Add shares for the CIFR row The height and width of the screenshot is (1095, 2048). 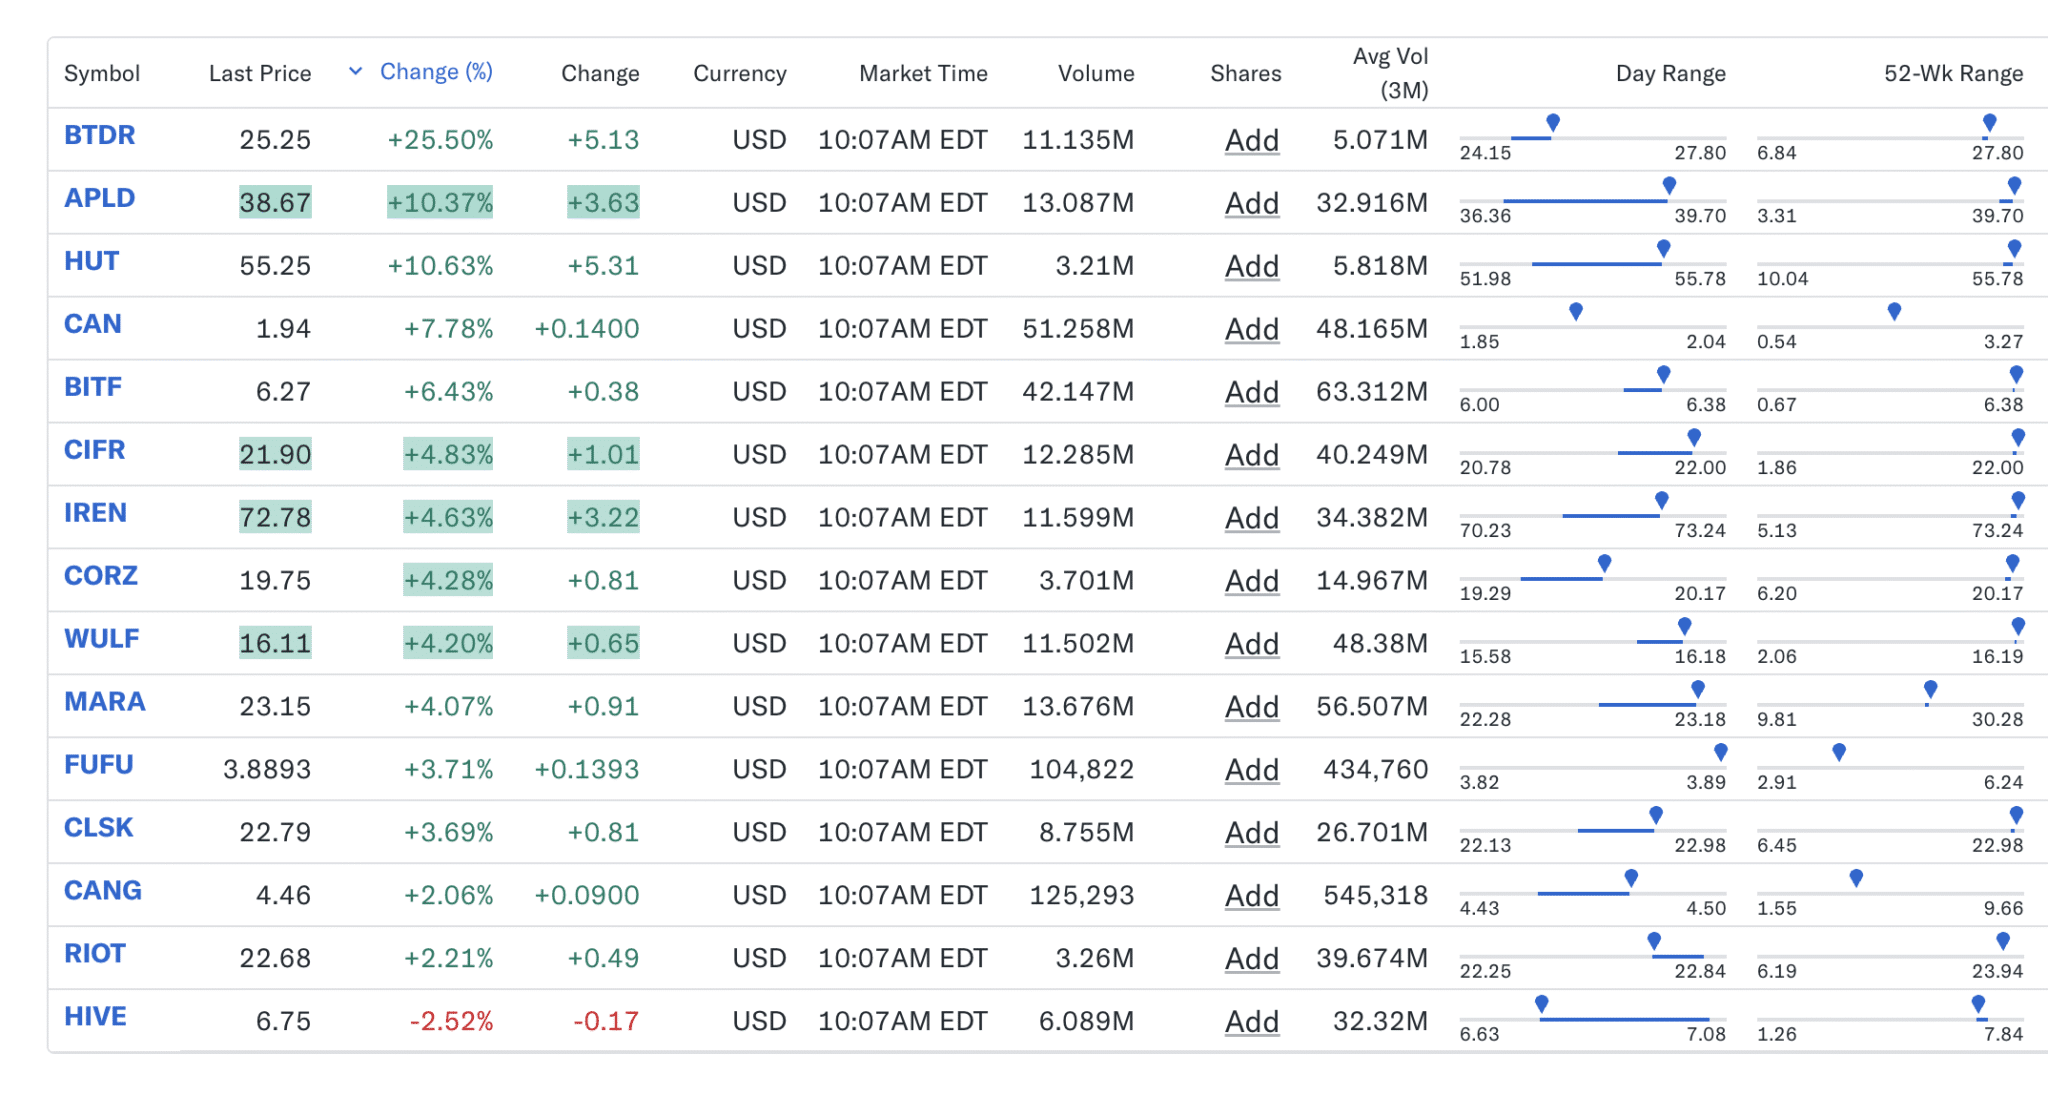coord(1252,455)
